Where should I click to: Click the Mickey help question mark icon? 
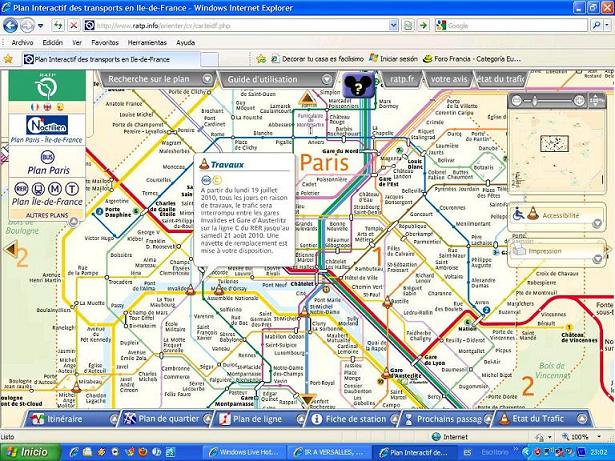pyautogui.click(x=358, y=85)
